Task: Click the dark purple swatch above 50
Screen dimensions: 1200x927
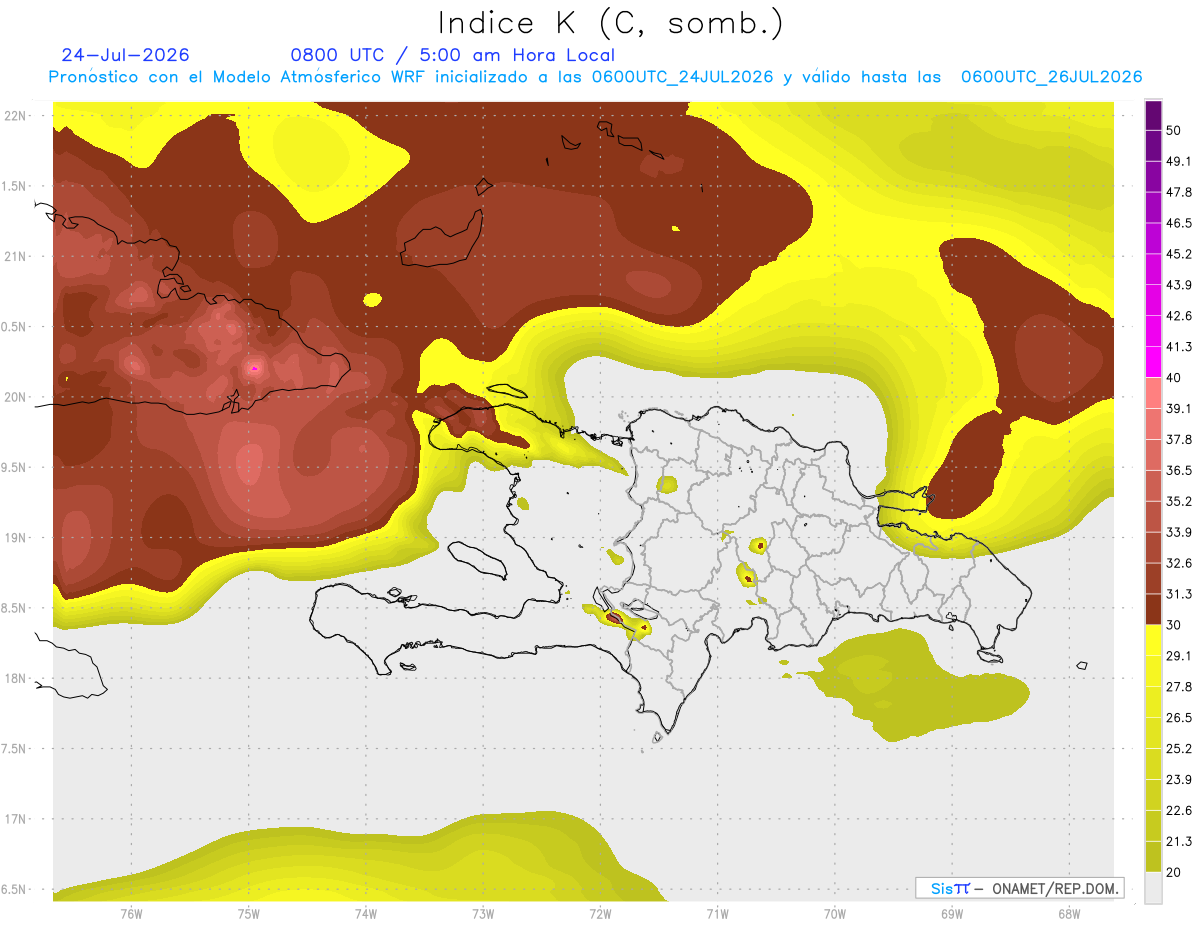Action: tap(1153, 115)
